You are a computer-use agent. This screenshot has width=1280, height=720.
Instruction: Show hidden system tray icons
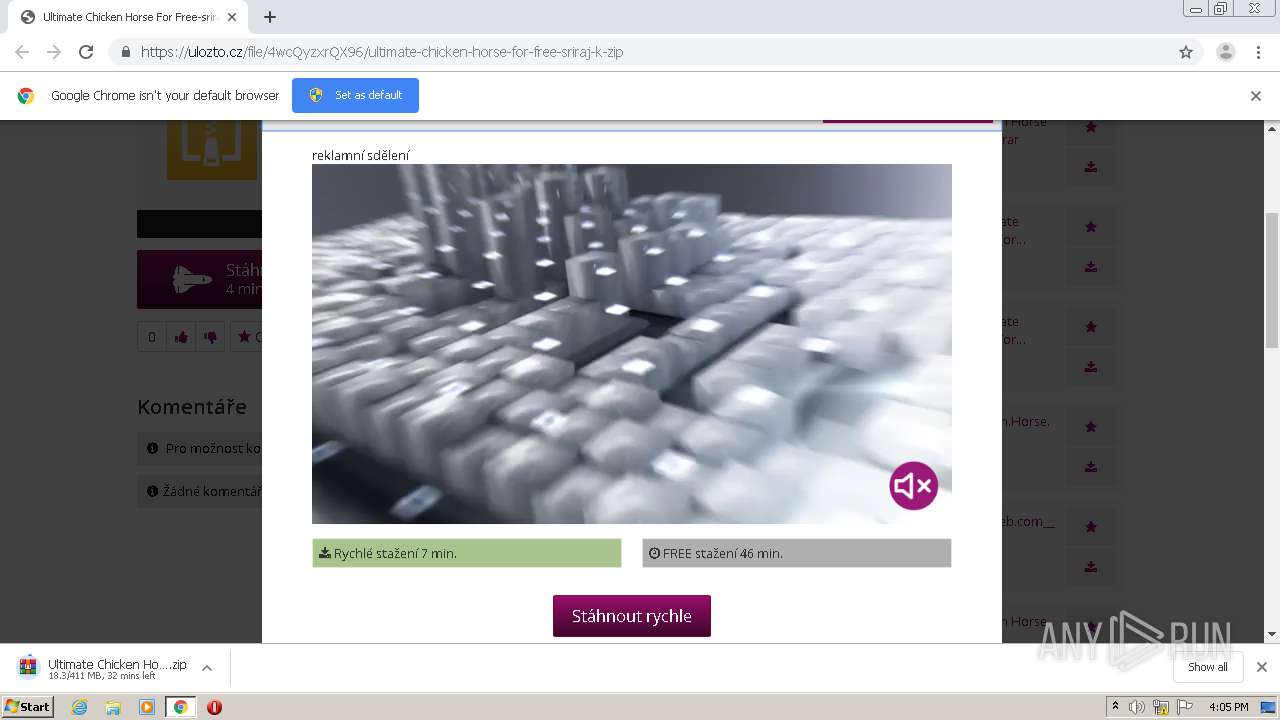point(1115,707)
